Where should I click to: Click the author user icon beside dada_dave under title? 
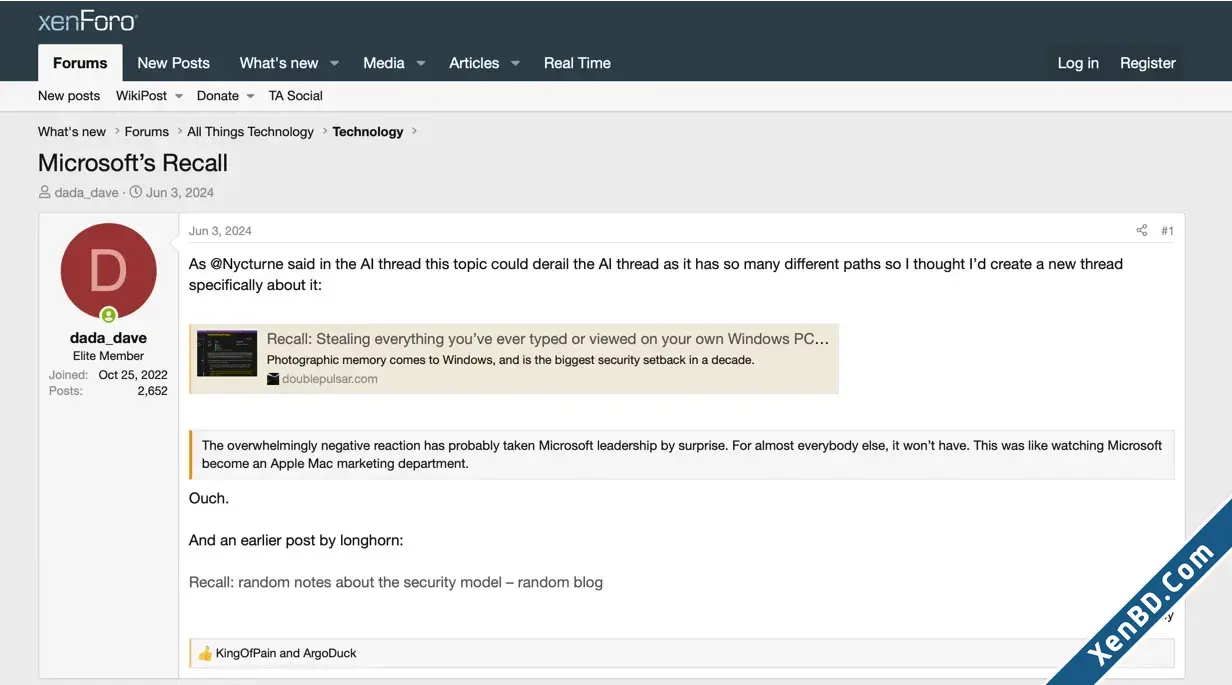tap(44, 192)
